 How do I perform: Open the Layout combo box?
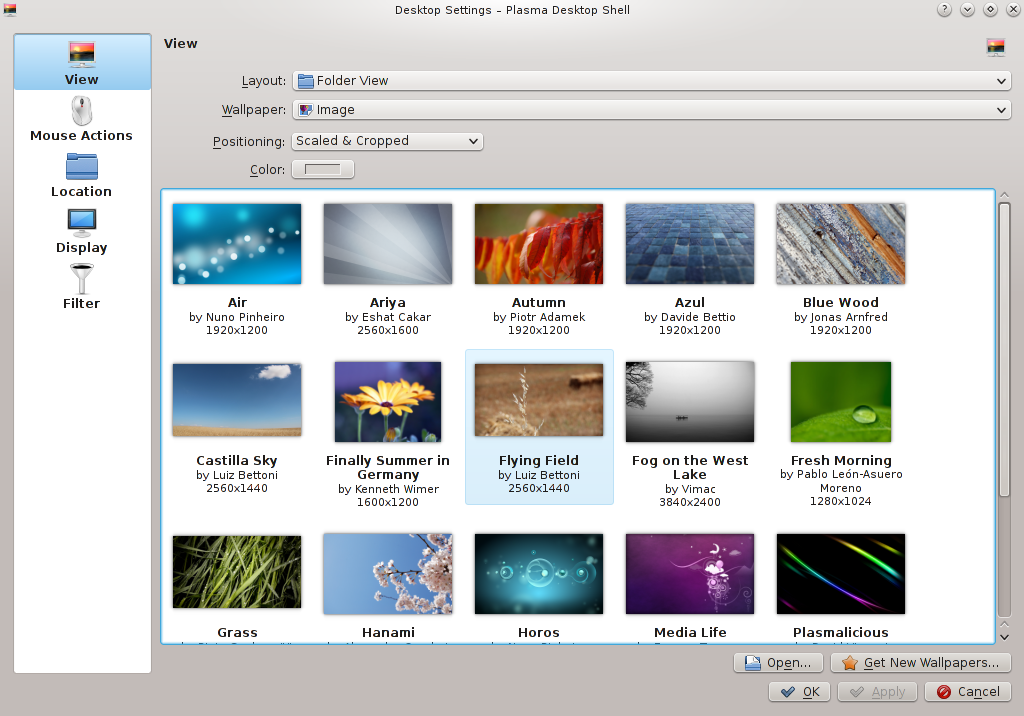(651, 81)
